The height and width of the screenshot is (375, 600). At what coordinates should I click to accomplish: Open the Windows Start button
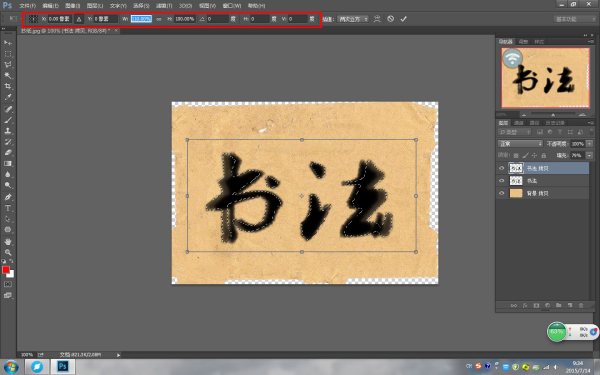(x=11, y=367)
